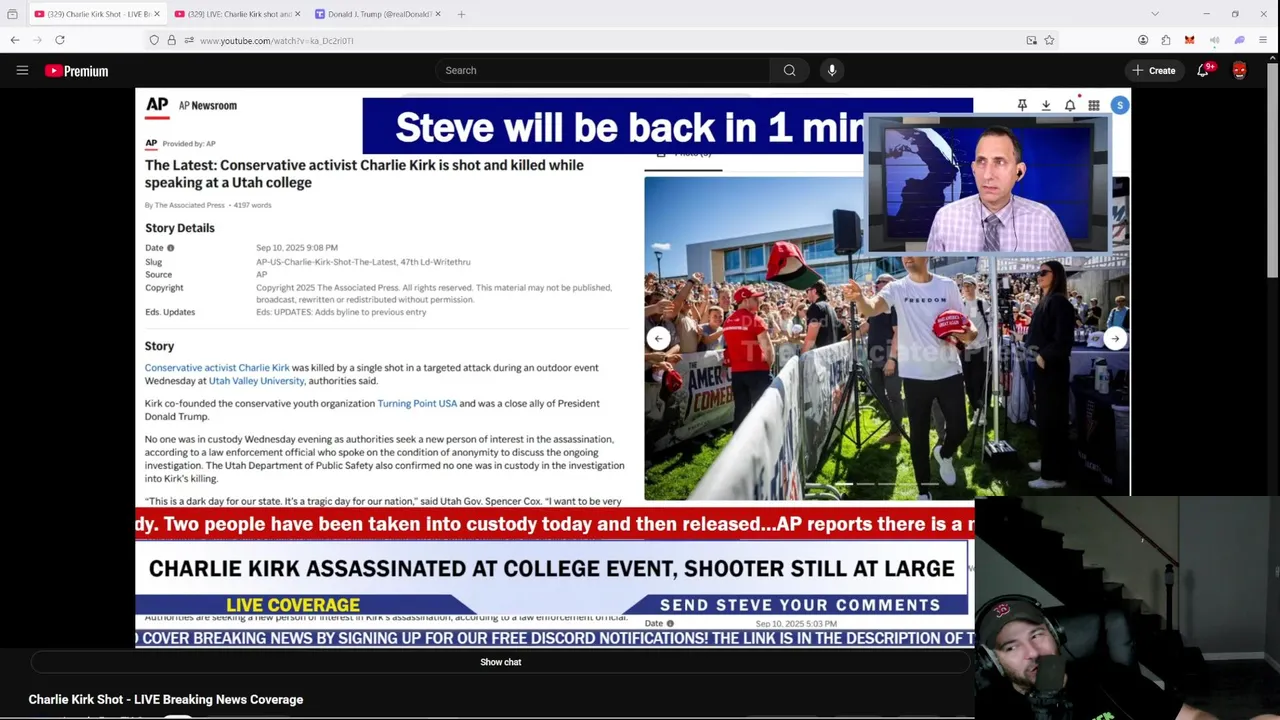Click the video title 'Charlie Kirk Shot - LIVE Breaking News Coverage'

click(166, 699)
